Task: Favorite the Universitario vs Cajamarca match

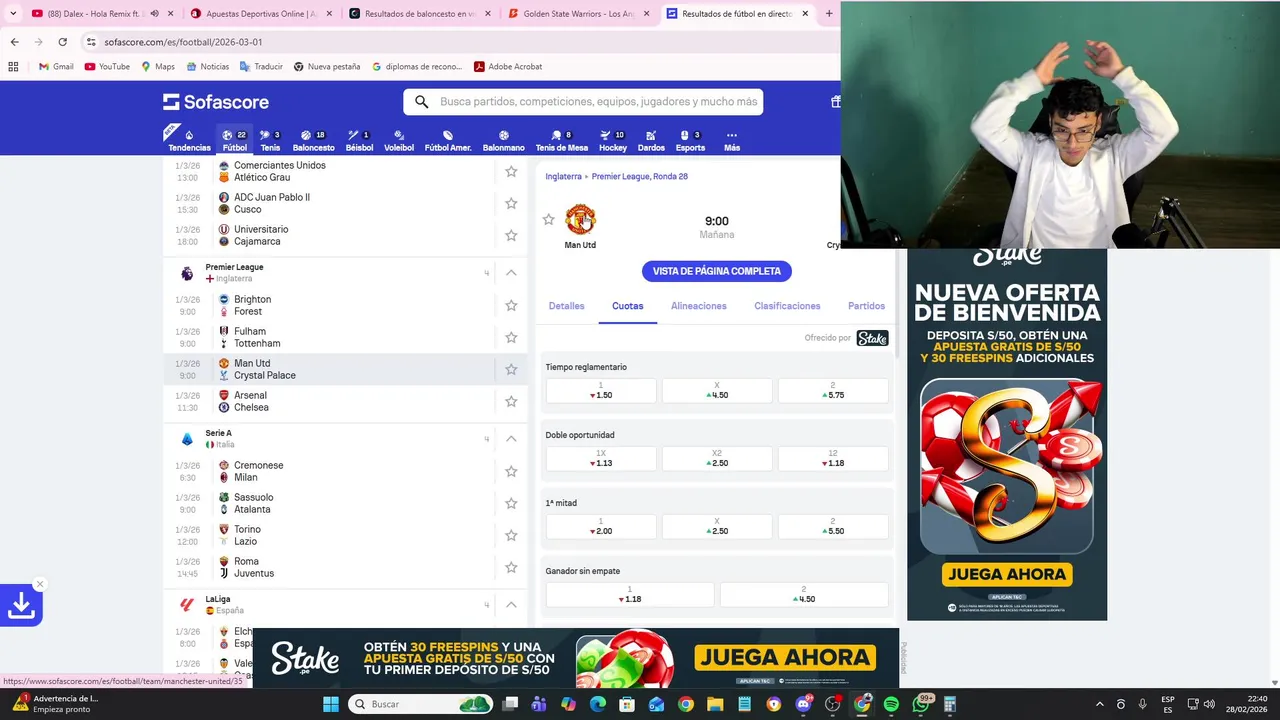Action: pos(511,235)
